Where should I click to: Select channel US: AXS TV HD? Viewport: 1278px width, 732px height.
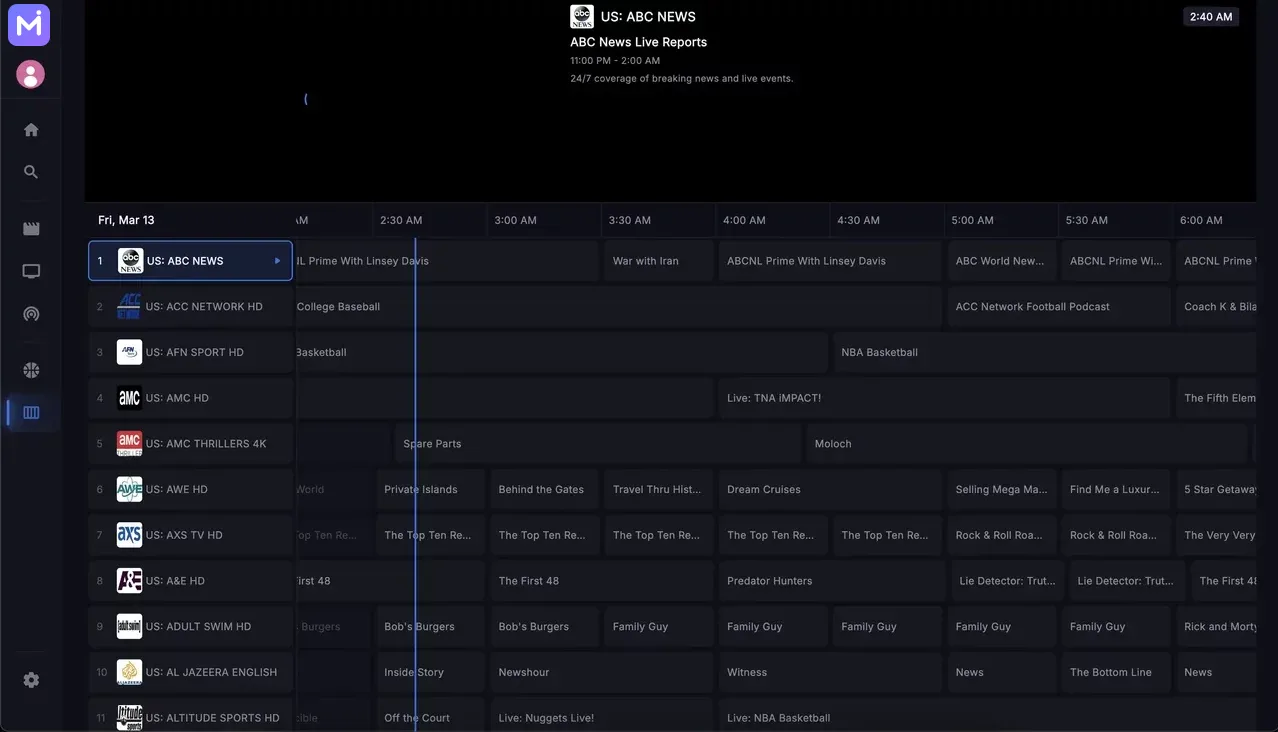(x=190, y=535)
